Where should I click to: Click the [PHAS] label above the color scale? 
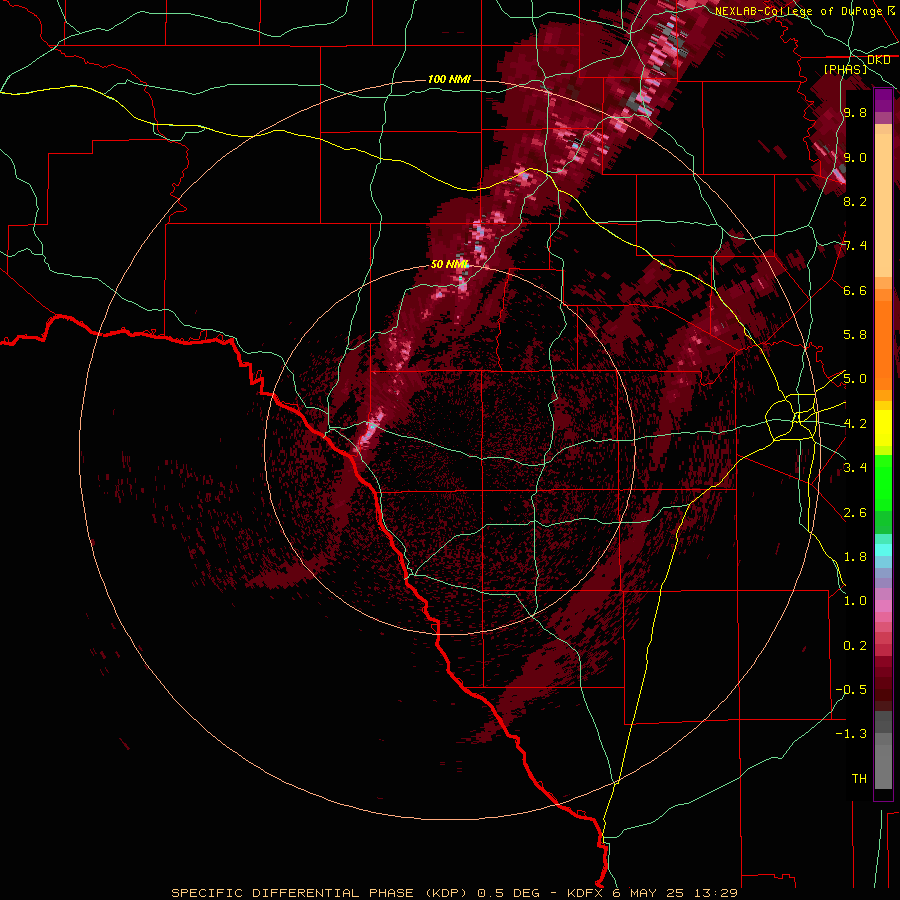tap(845, 69)
